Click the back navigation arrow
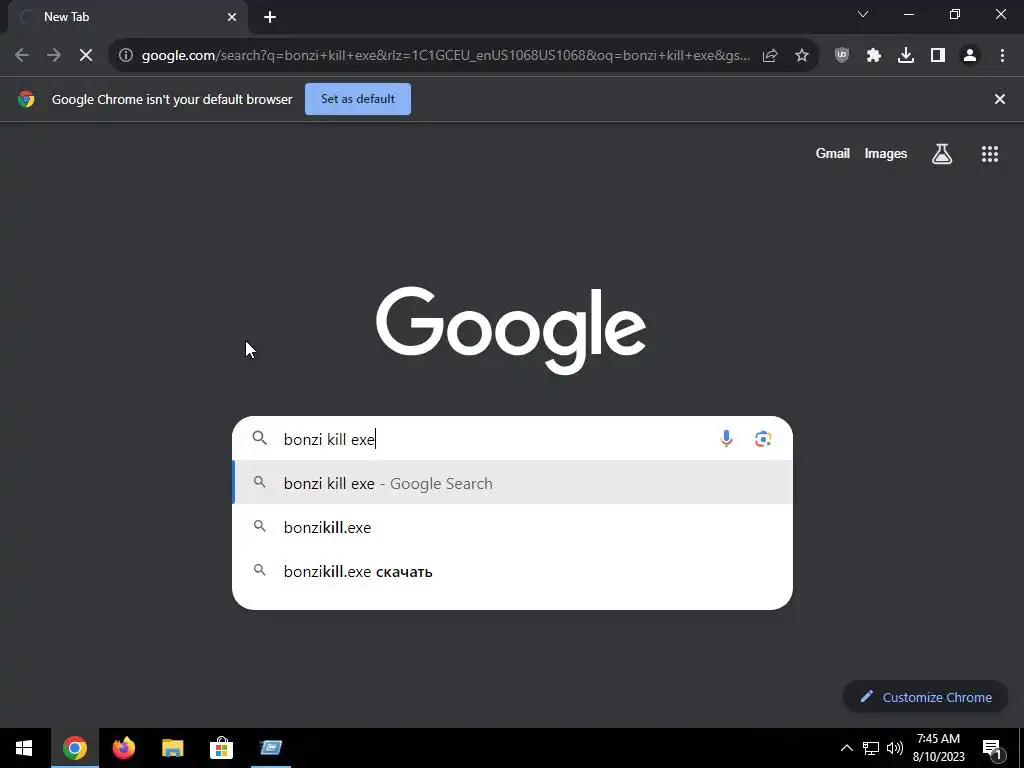1024x768 pixels. [22, 56]
